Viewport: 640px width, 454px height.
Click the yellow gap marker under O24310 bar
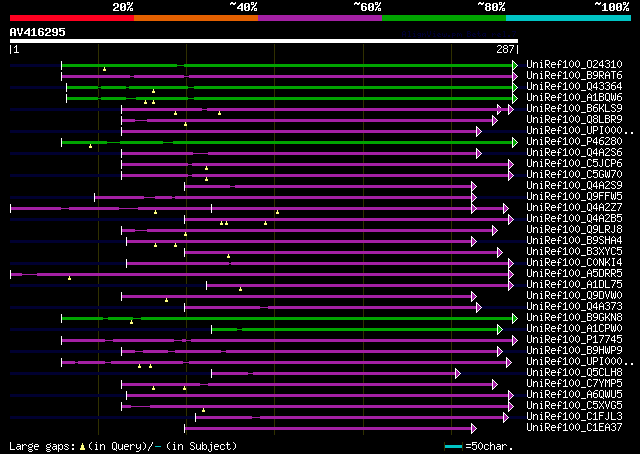[104, 69]
